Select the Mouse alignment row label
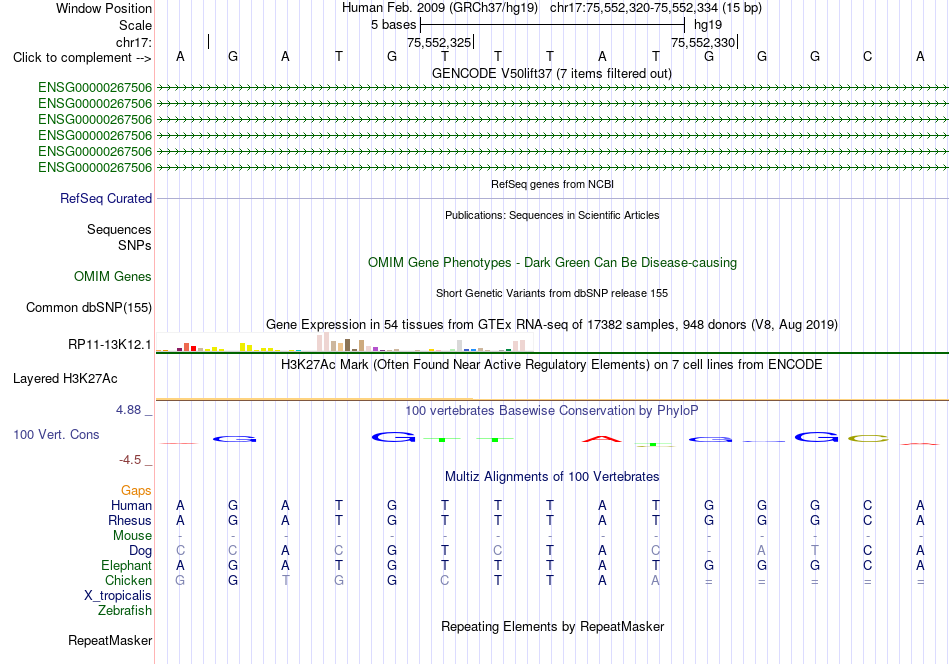Viewport: 950px width, 664px height. [x=132, y=536]
